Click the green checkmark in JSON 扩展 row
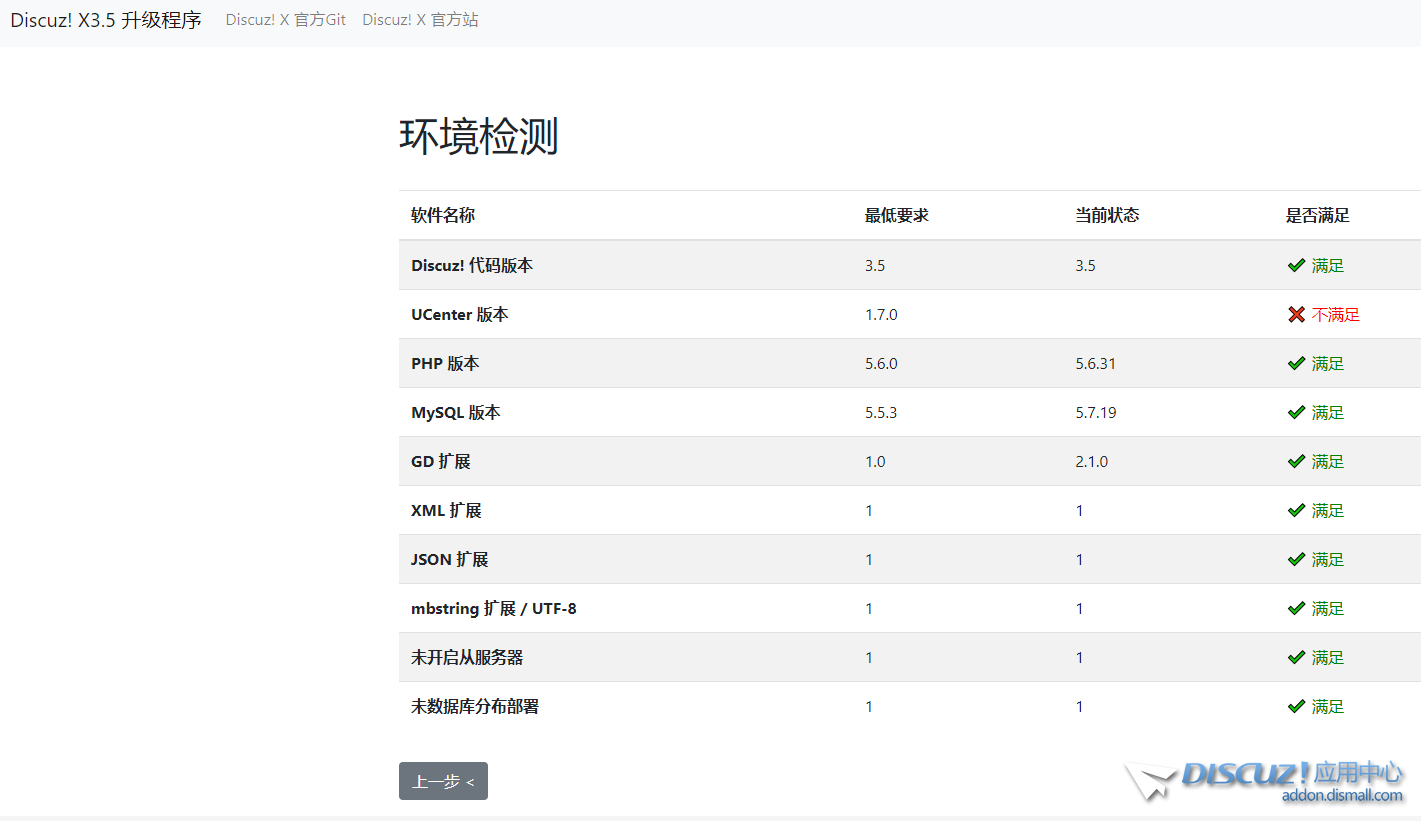1421x821 pixels. [x=1296, y=559]
